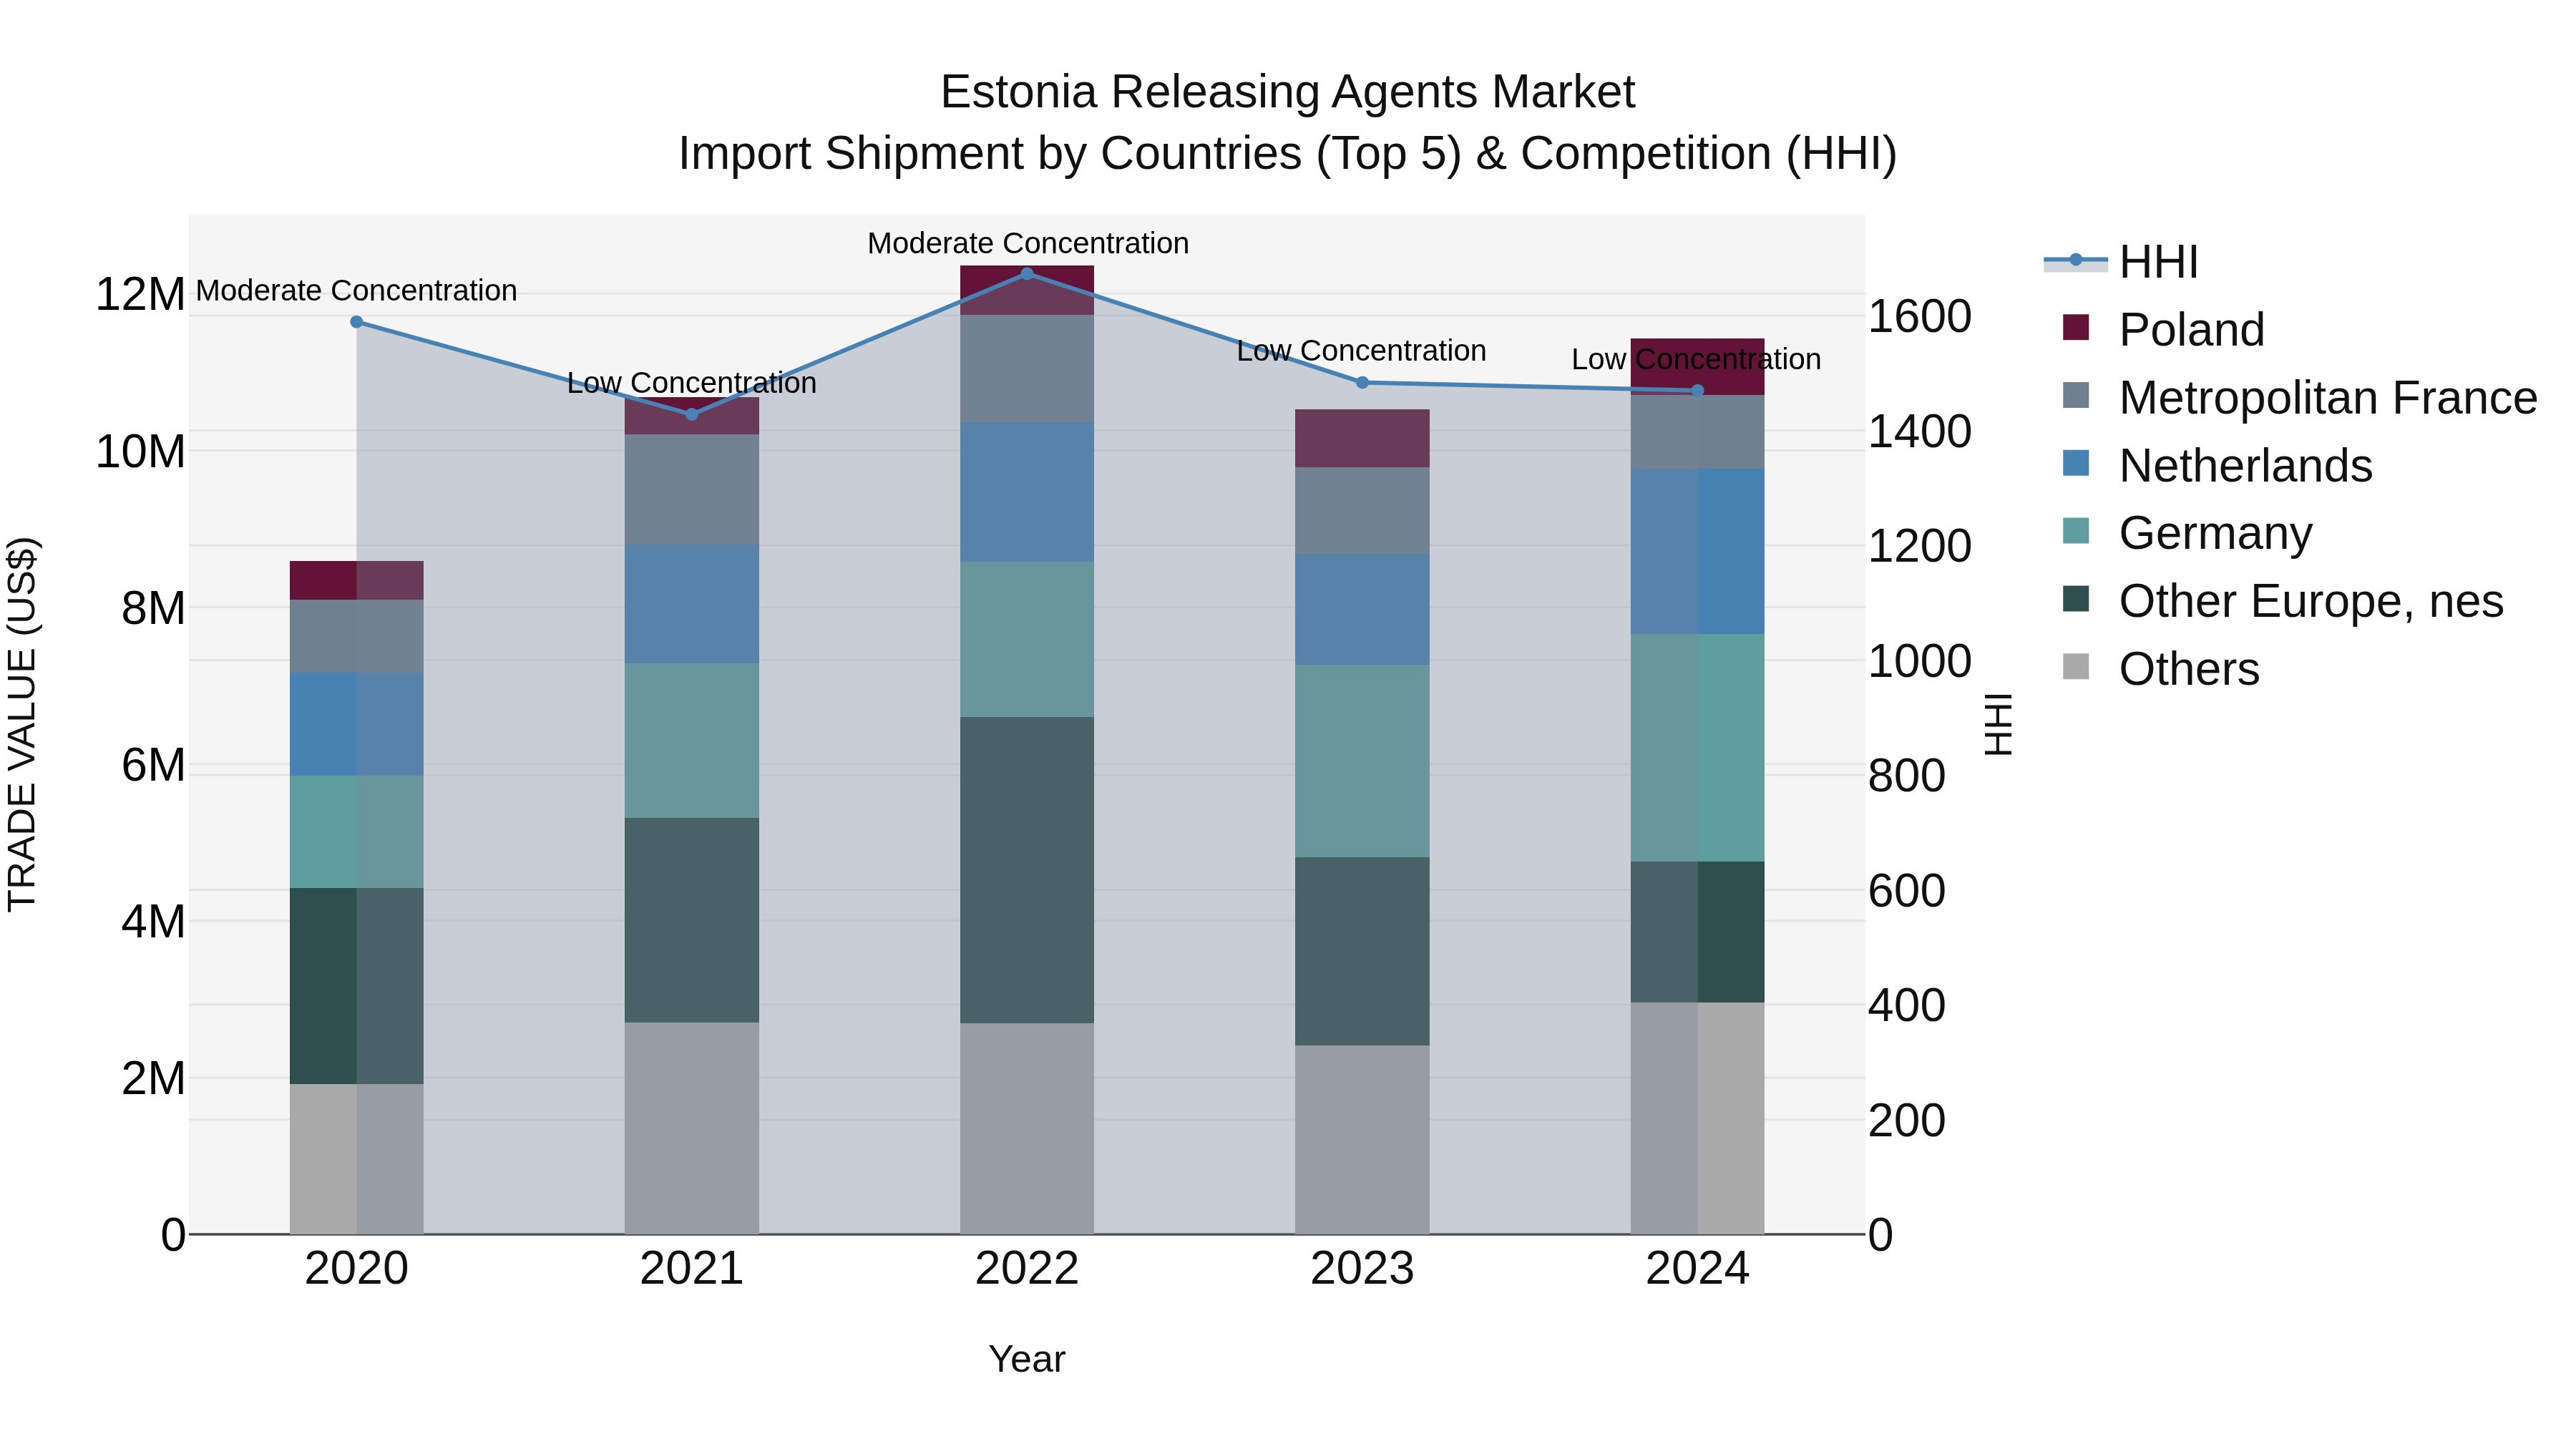The image size is (2576, 1449).
Task: Click the 2023 Poland bar segment
Action: coord(1362,438)
